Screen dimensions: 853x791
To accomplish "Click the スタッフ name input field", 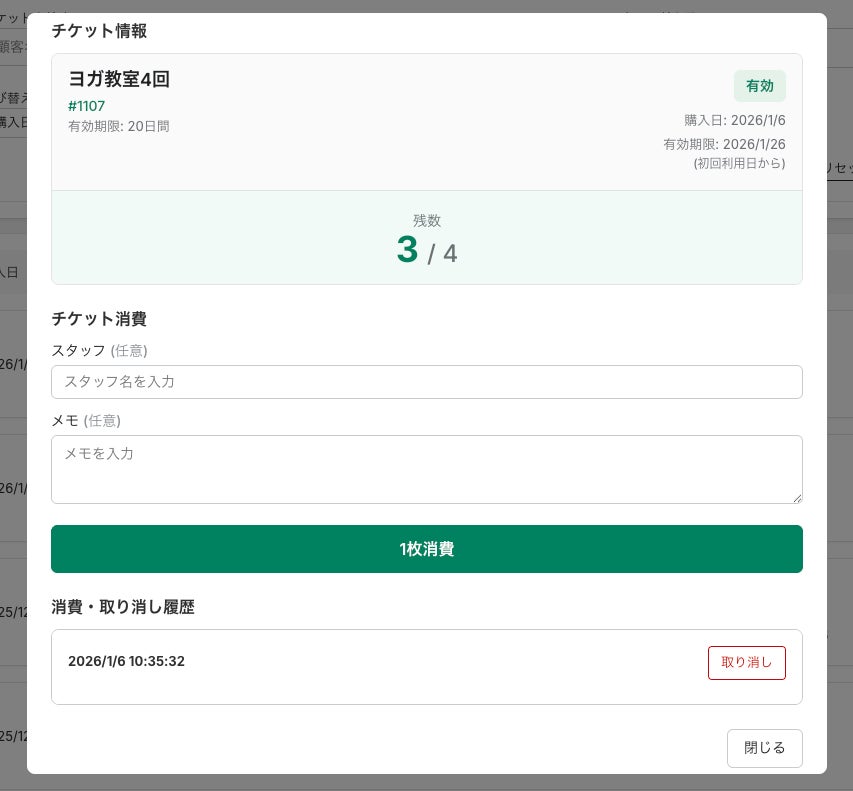I will click(x=426, y=382).
